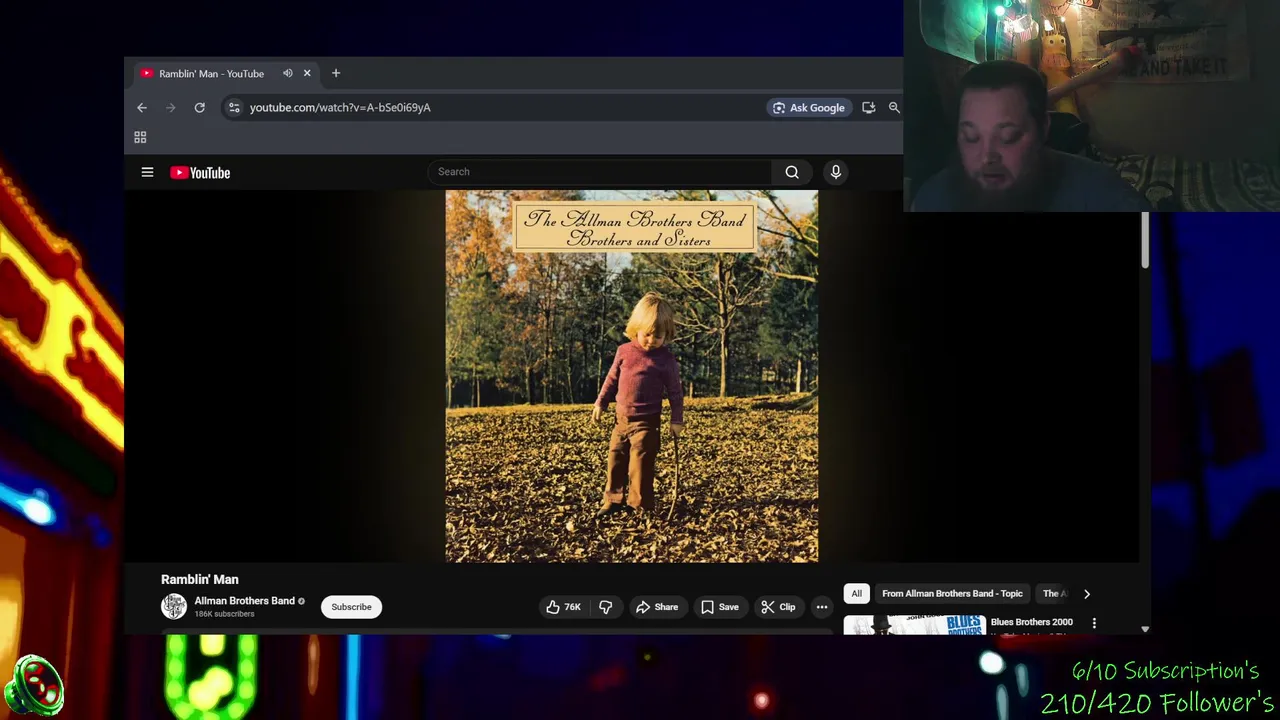Click the search magnifier button
Image resolution: width=1280 pixels, height=720 pixels.
(x=792, y=172)
